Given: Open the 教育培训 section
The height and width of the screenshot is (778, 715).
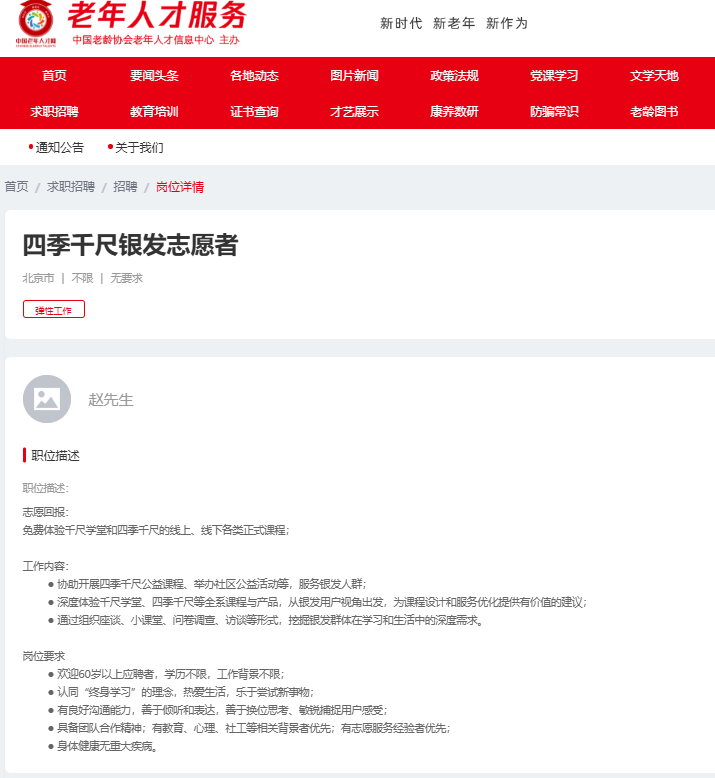Looking at the screenshot, I should 154,112.
